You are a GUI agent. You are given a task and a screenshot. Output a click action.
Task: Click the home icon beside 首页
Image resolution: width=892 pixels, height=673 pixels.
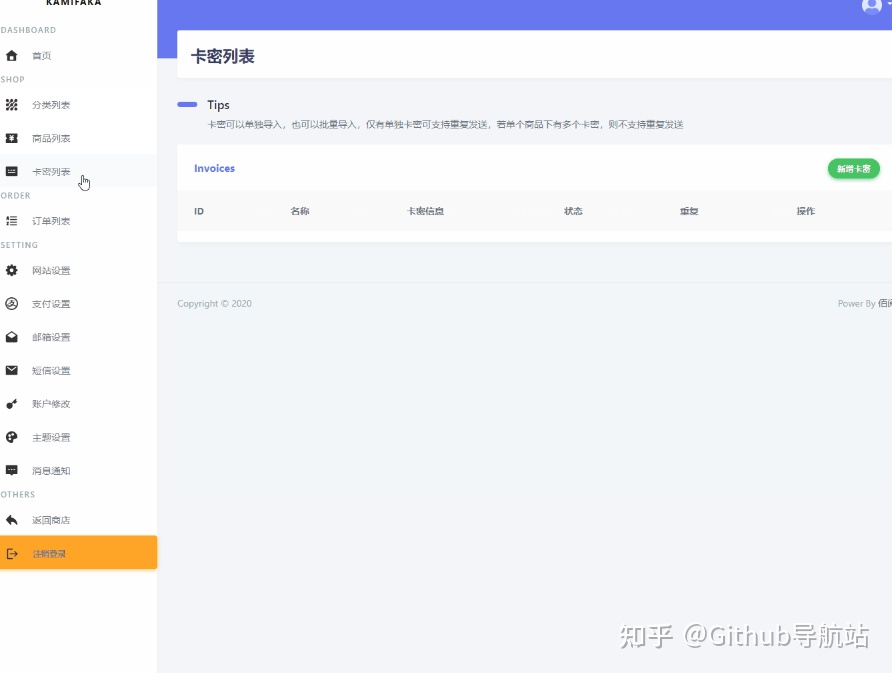[x=11, y=56]
